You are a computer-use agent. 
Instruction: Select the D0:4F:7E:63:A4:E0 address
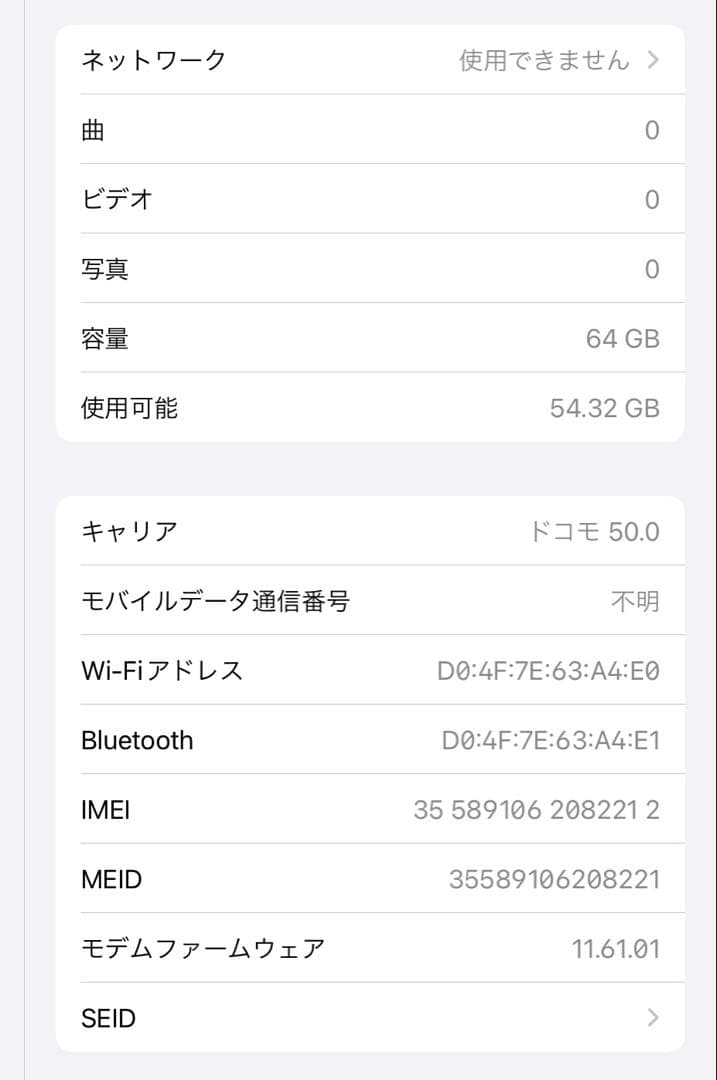coord(548,671)
